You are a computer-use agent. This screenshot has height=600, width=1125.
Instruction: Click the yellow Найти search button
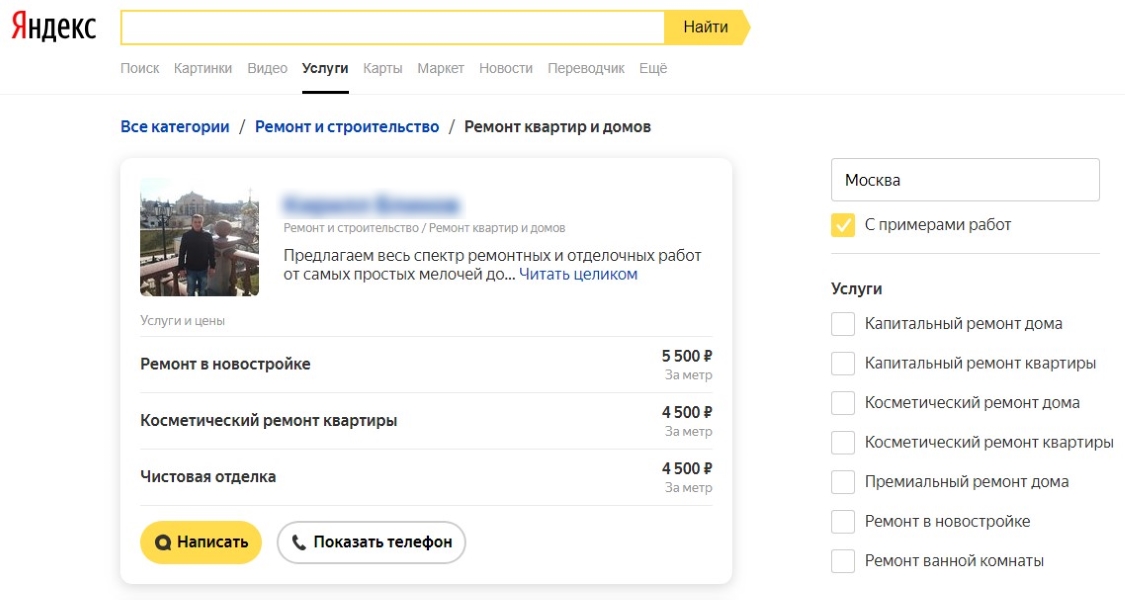click(706, 27)
